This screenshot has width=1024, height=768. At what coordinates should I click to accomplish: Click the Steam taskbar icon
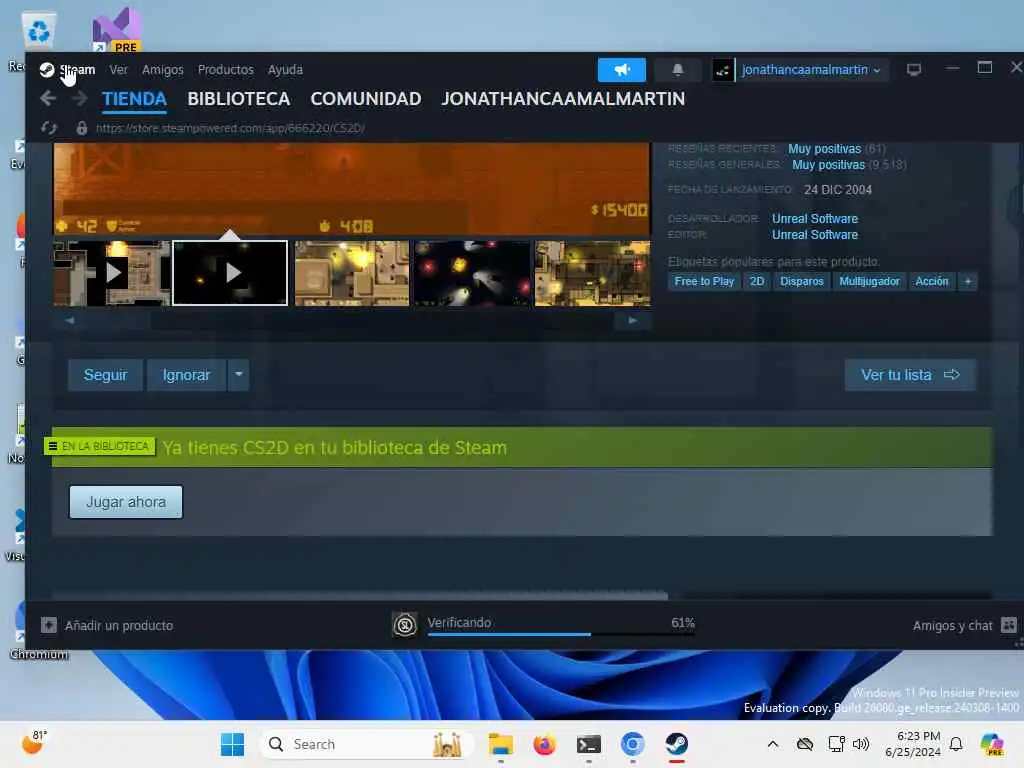click(677, 744)
